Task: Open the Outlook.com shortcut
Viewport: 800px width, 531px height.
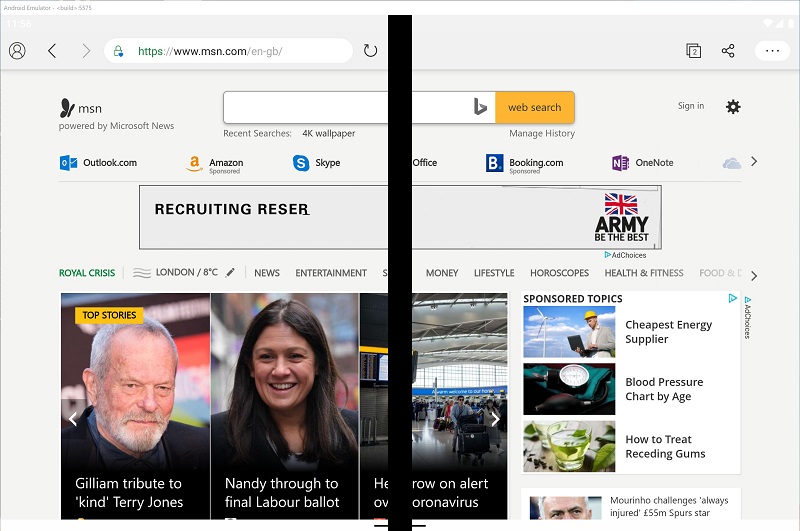Action: (98, 163)
